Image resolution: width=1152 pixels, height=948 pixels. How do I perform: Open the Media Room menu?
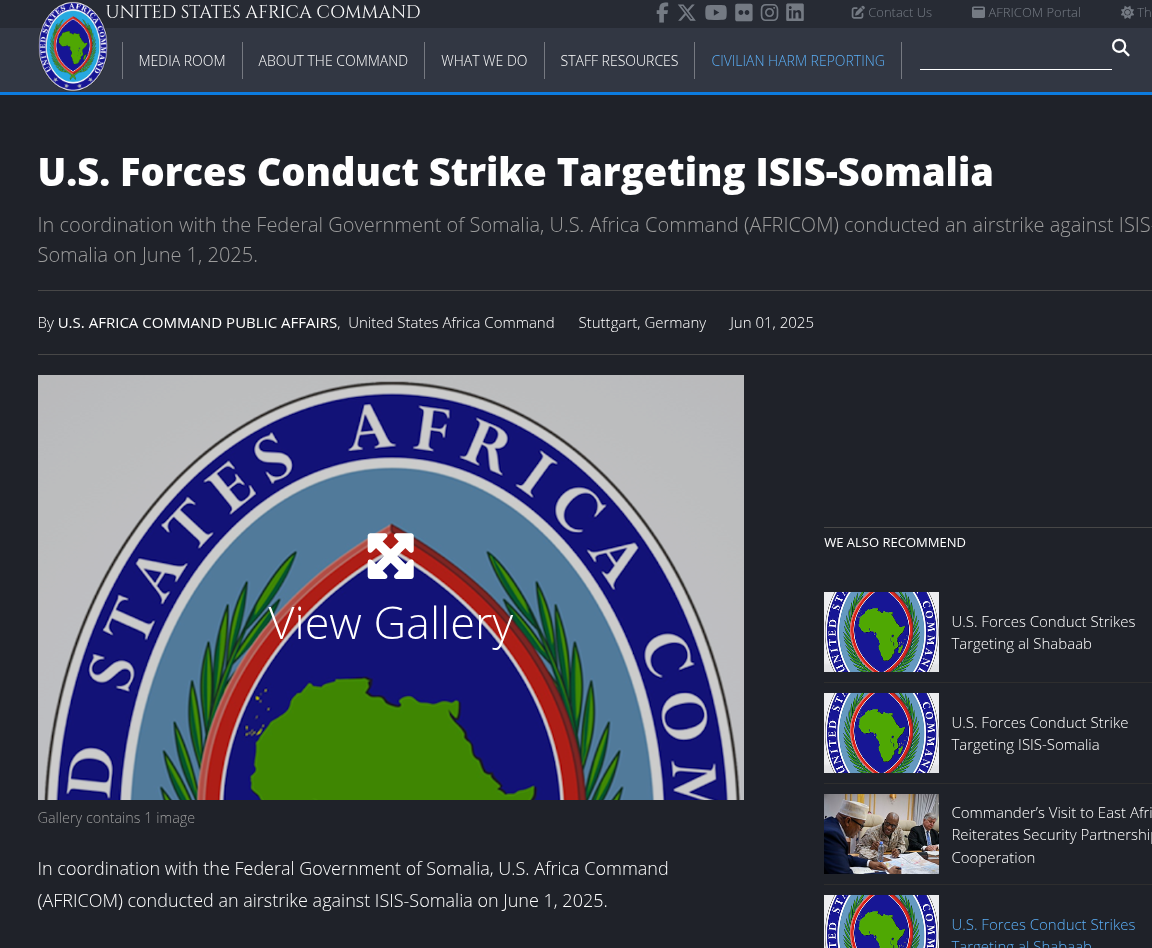(x=182, y=61)
